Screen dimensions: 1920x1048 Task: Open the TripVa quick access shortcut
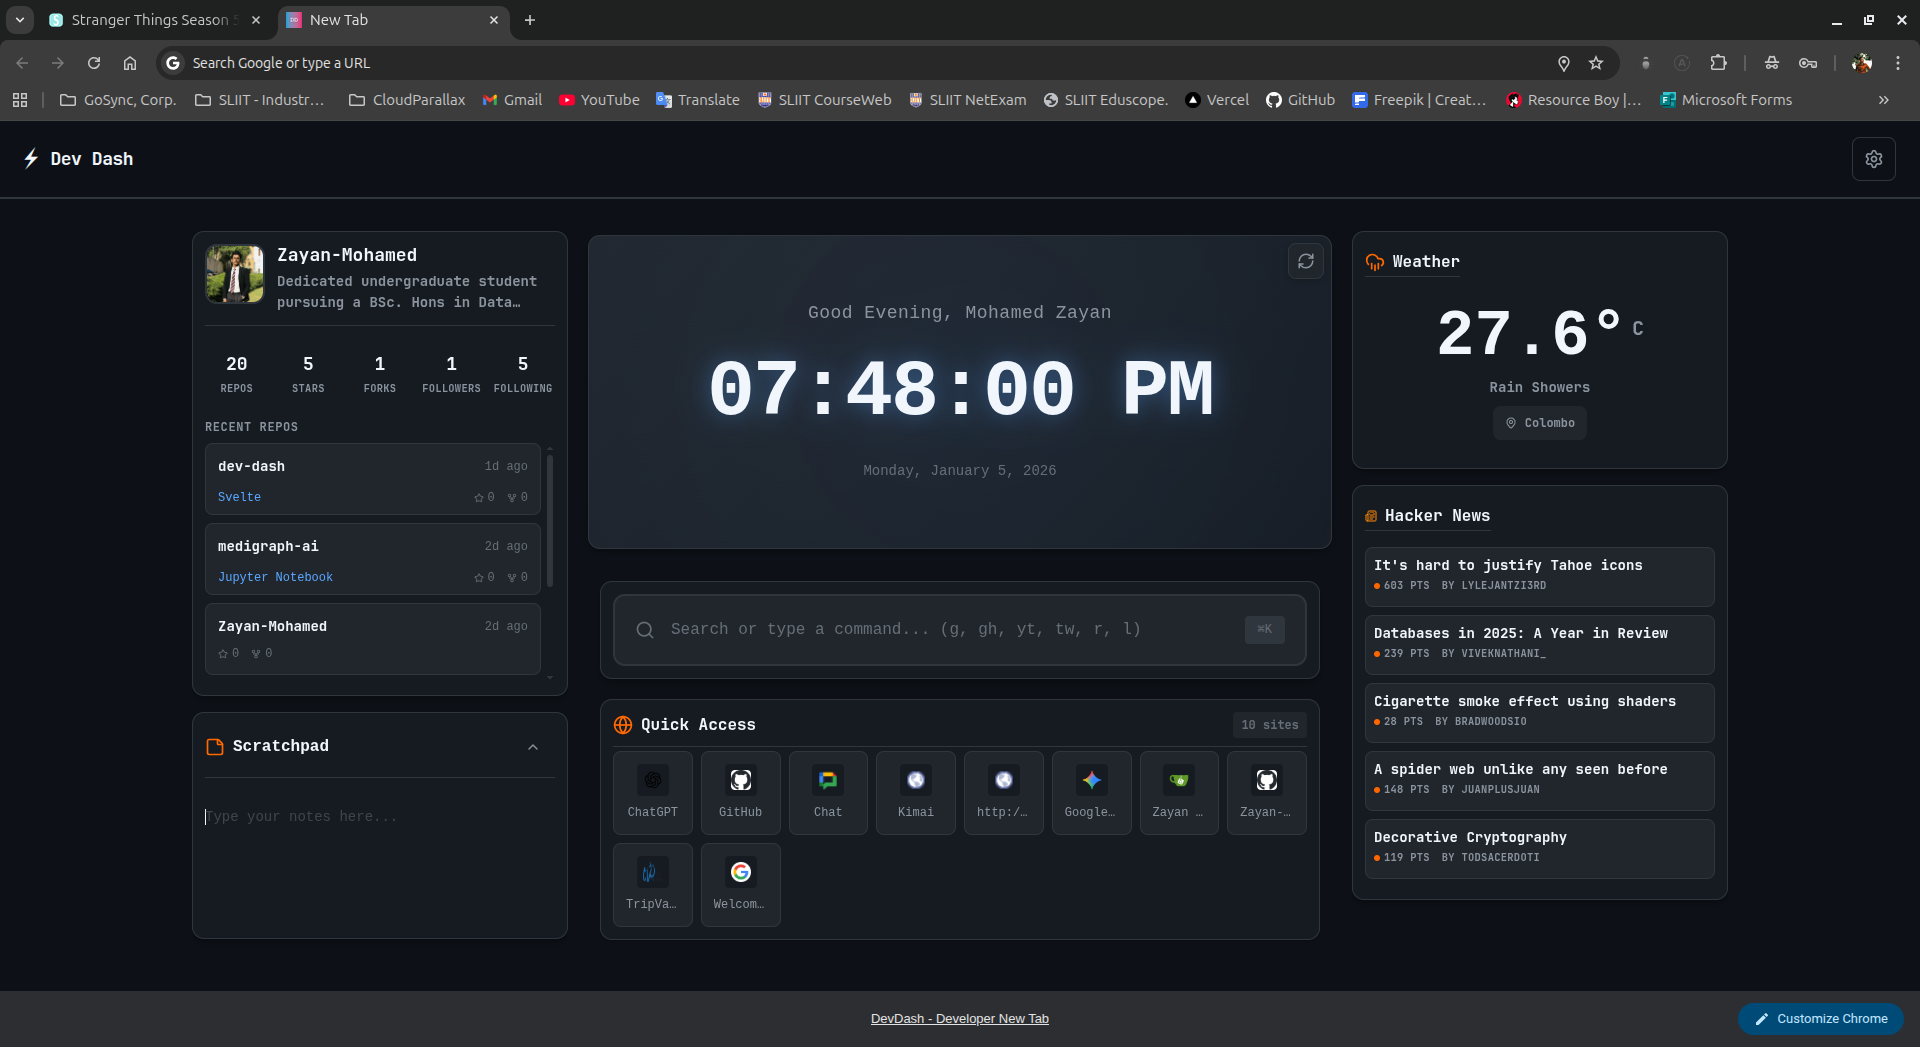click(x=652, y=884)
